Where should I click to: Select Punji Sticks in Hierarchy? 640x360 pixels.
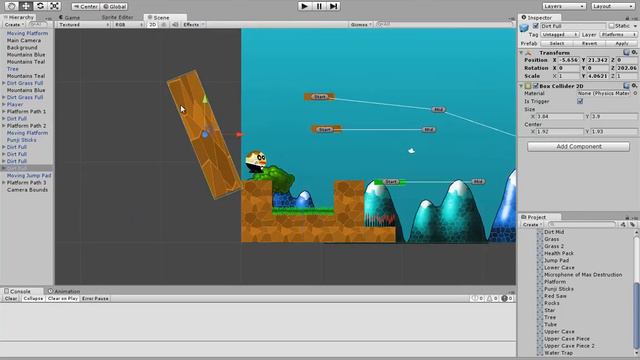point(21,140)
